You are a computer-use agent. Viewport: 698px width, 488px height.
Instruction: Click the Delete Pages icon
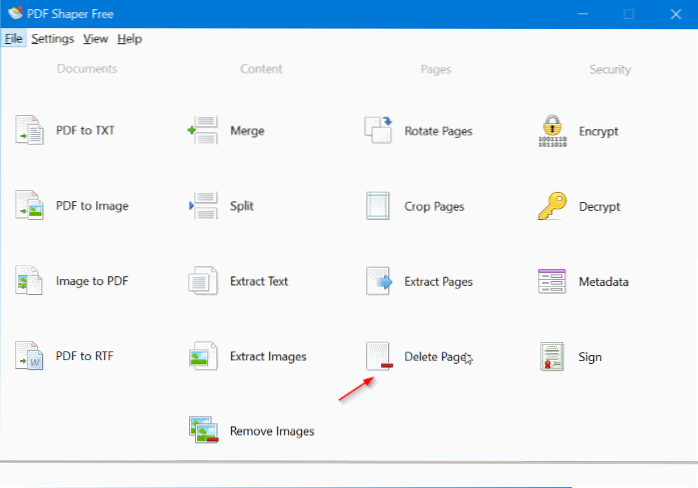(x=378, y=356)
